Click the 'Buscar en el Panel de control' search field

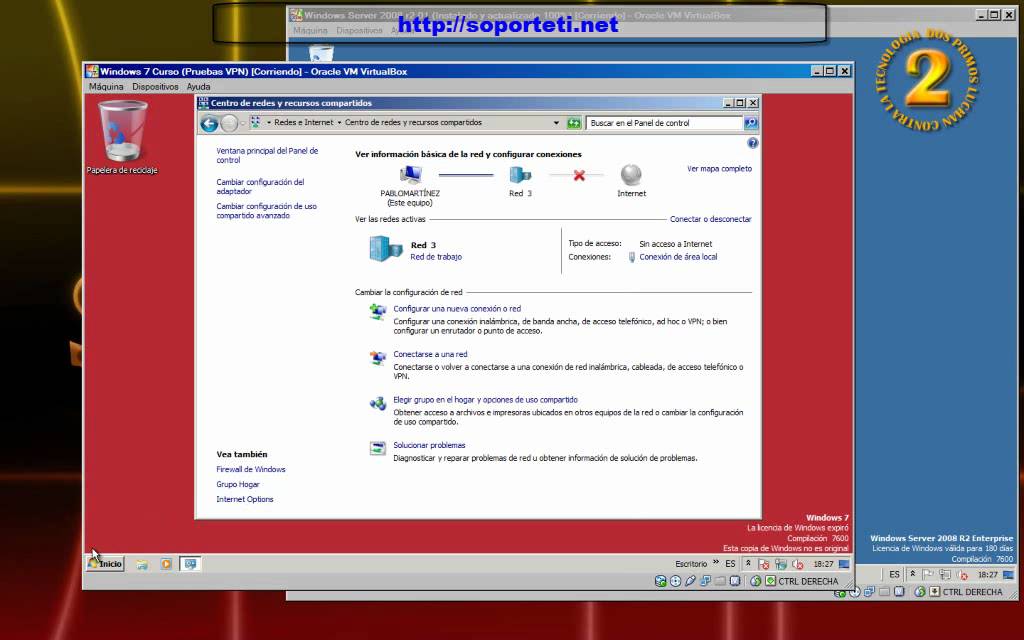pos(664,123)
